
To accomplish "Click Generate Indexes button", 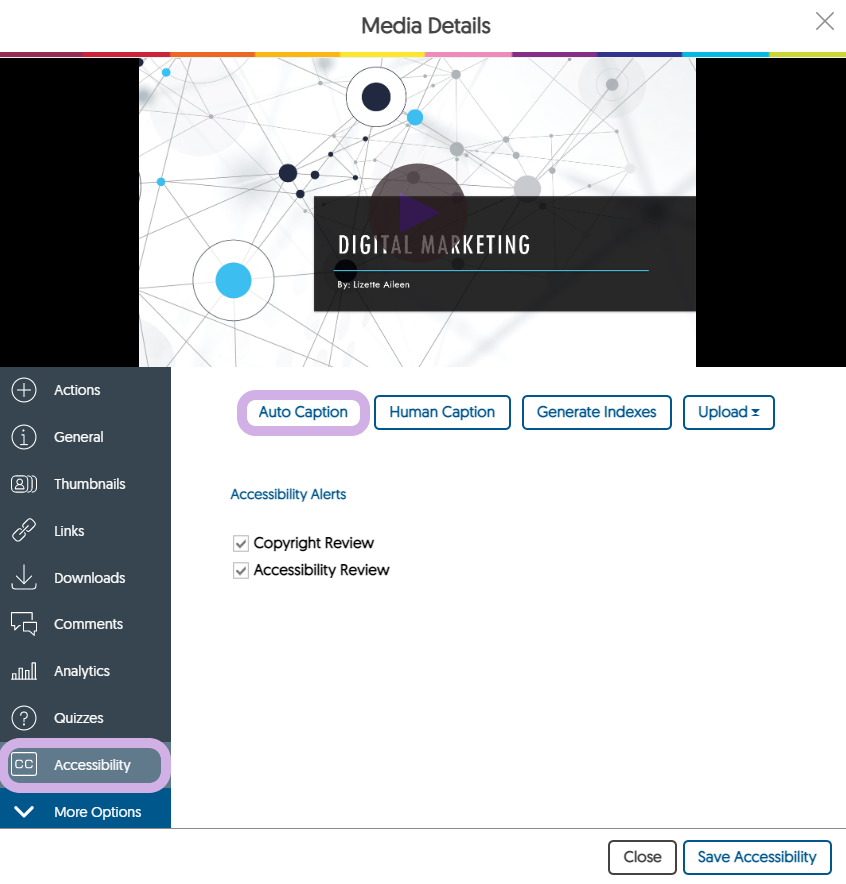I will (x=596, y=412).
